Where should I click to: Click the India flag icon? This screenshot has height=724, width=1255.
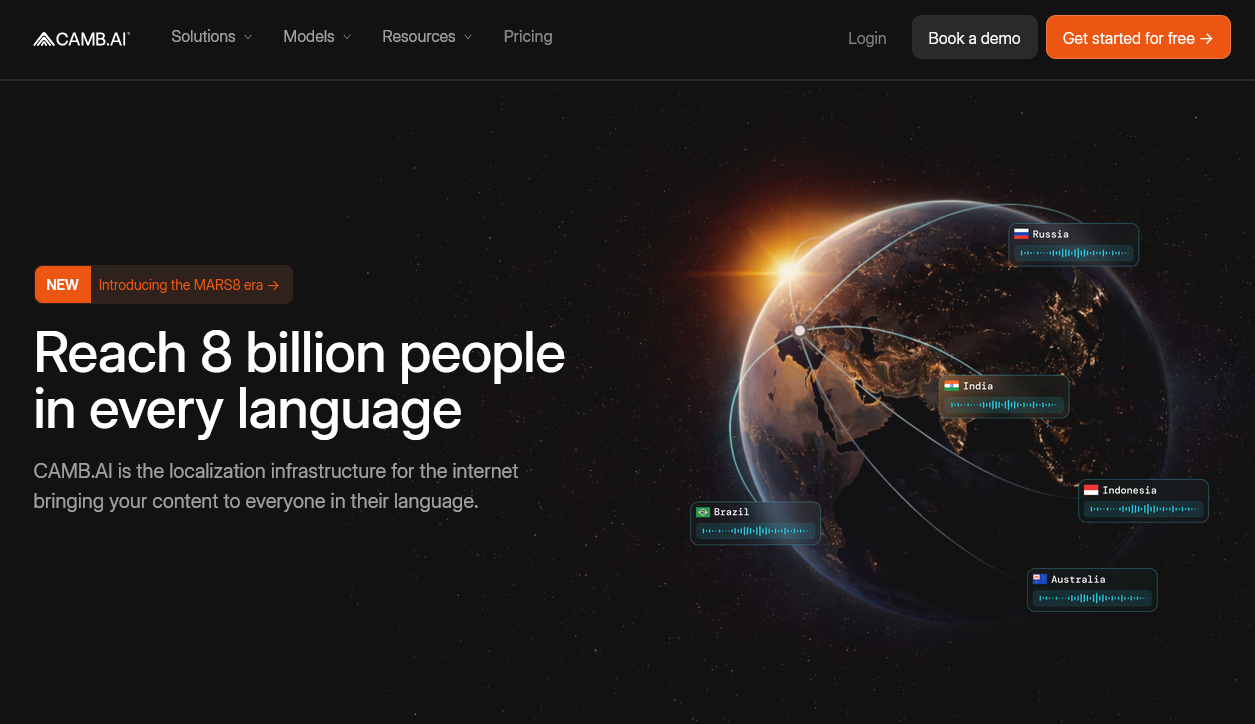(x=951, y=386)
